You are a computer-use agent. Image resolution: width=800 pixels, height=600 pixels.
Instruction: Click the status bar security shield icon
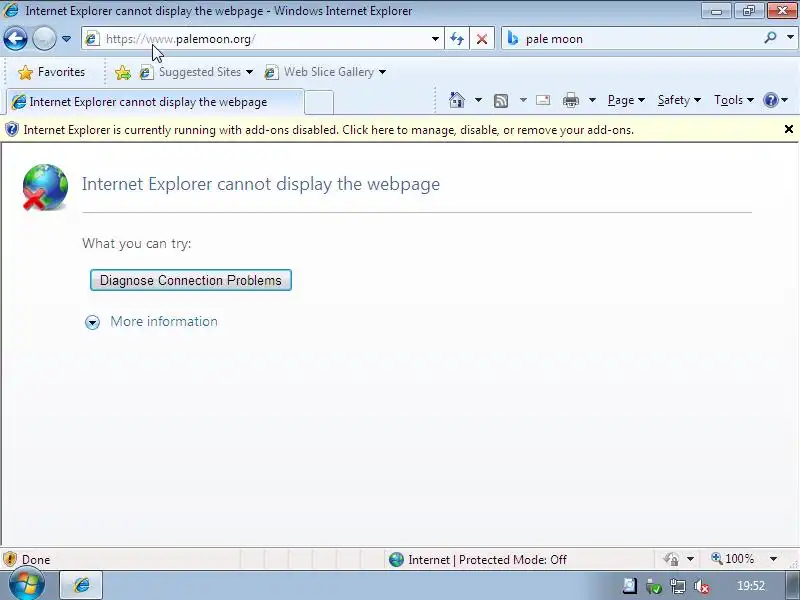[x=10, y=559]
